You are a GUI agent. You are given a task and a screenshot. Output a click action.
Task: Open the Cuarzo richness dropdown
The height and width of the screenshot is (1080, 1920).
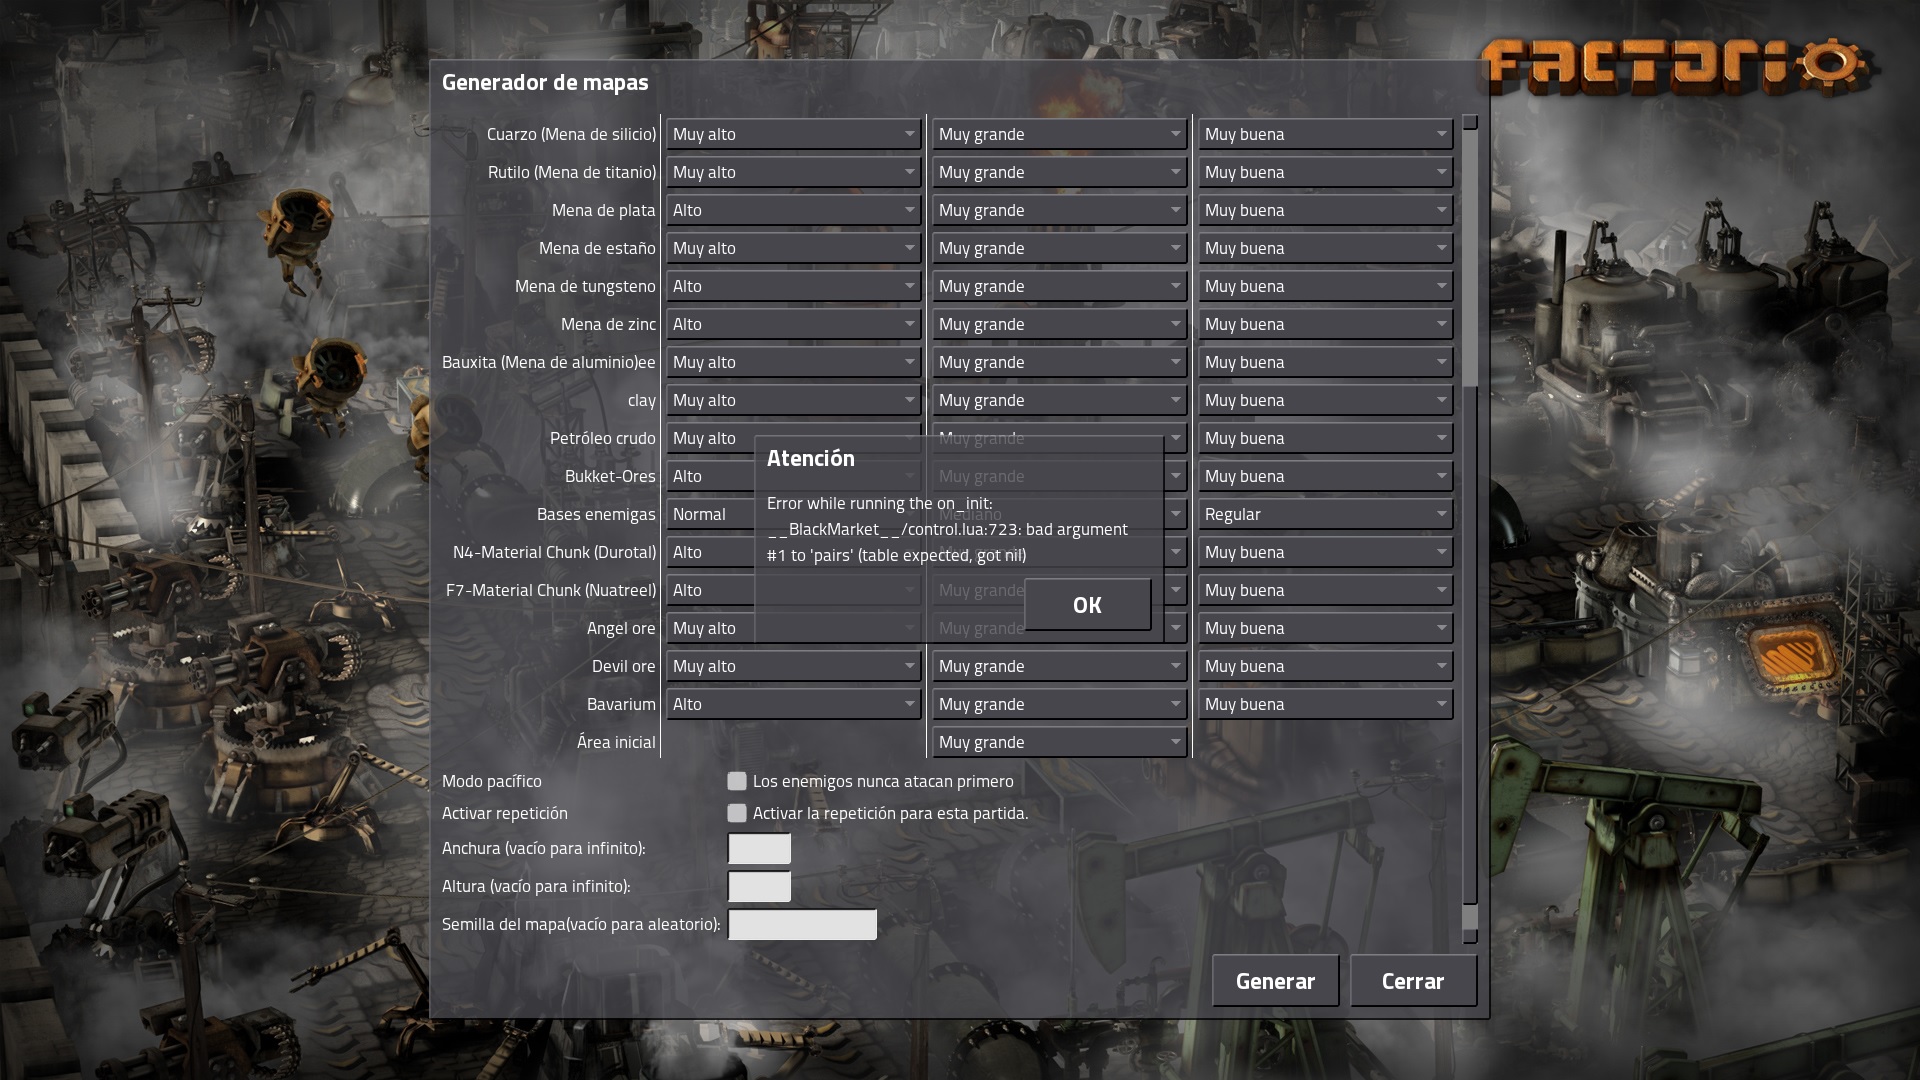1326,134
